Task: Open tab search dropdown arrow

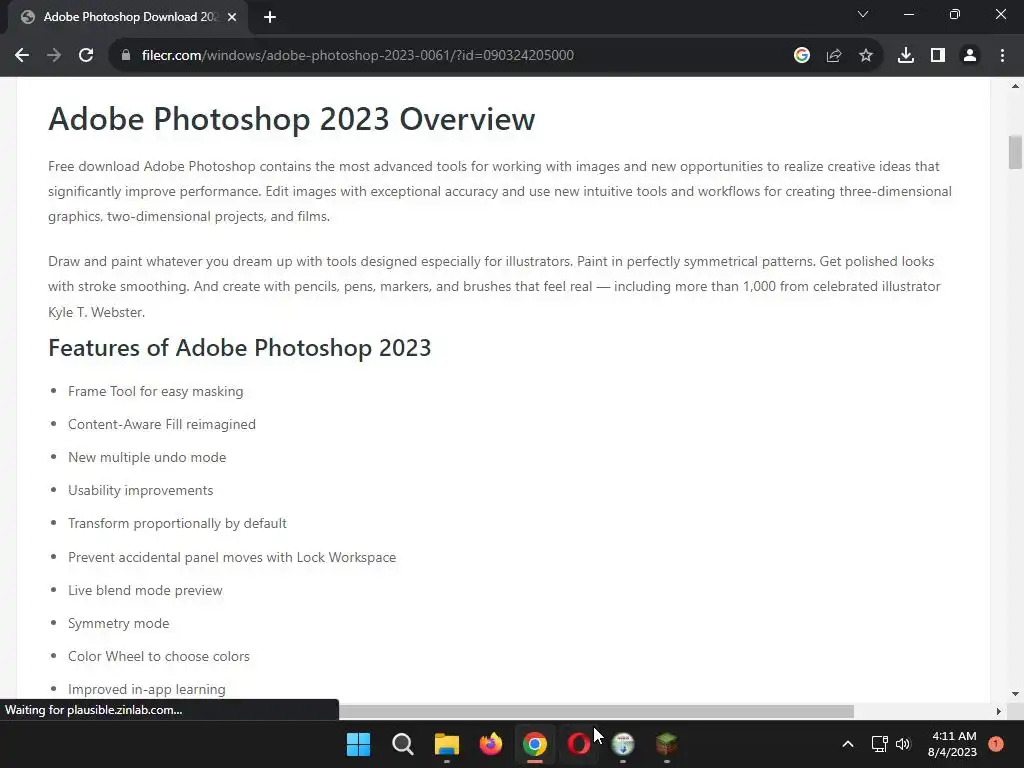Action: coord(863,14)
